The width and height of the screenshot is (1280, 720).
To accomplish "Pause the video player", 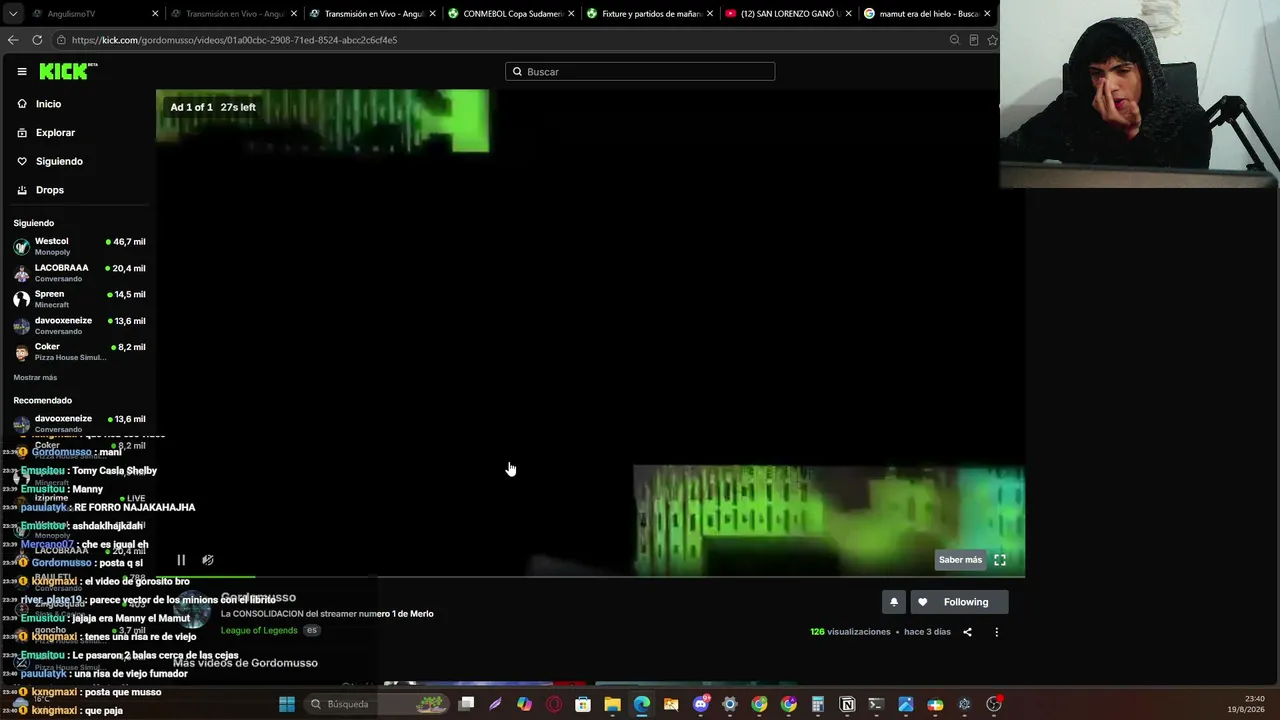I will (x=181, y=560).
